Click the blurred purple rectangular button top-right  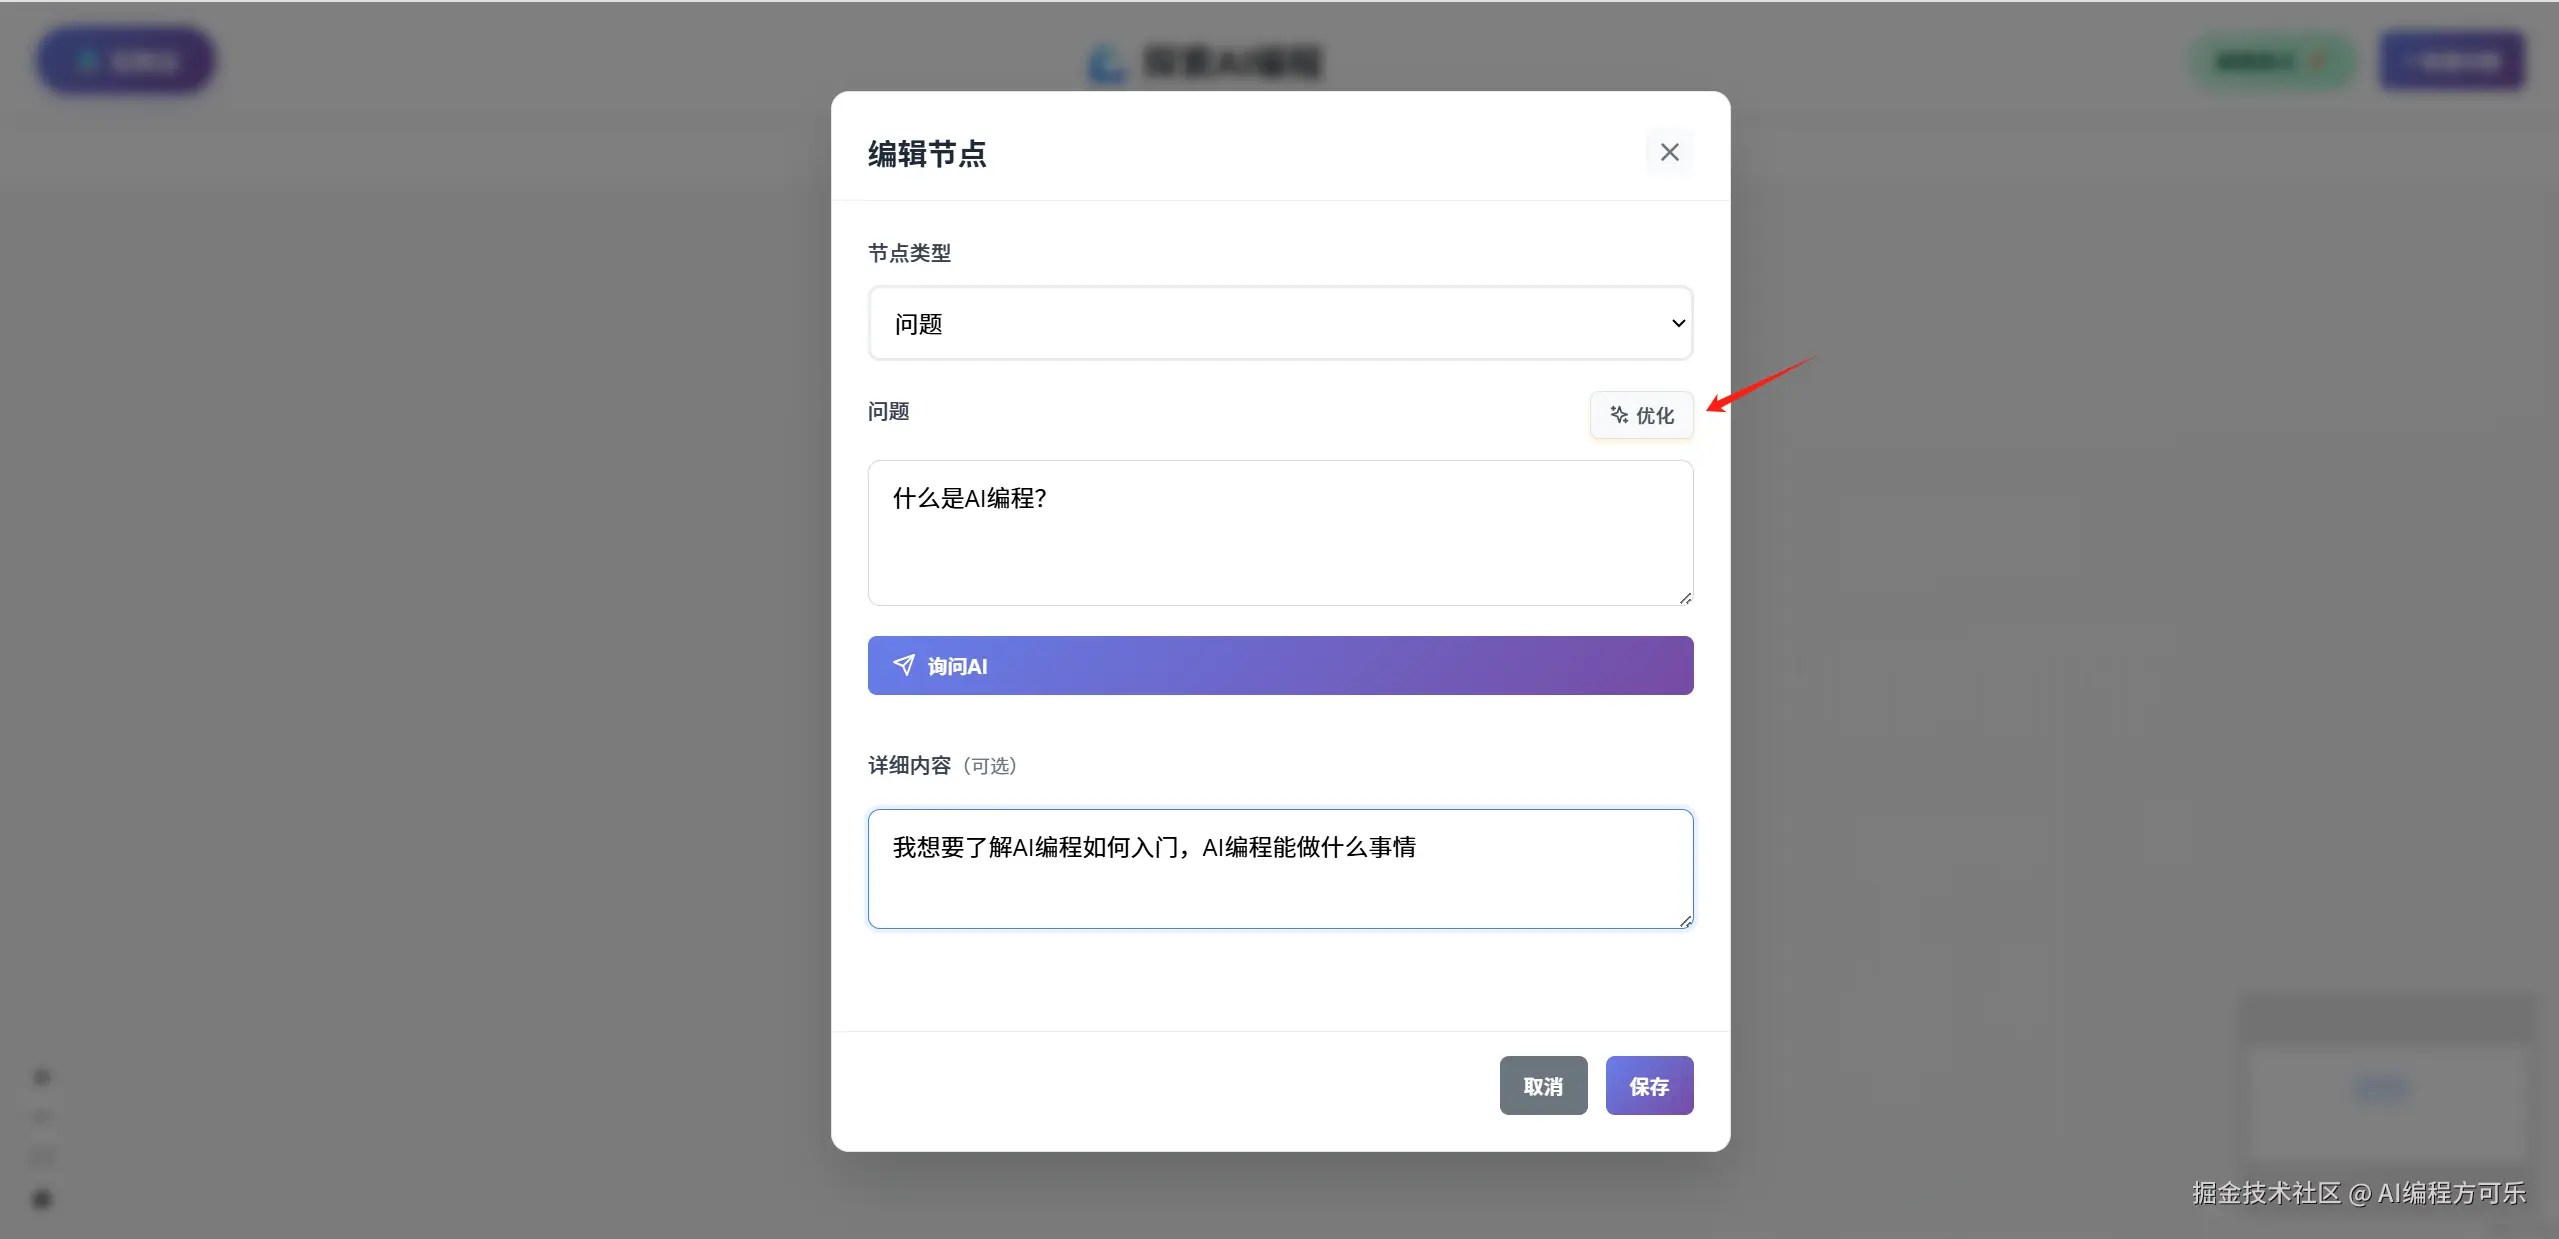(x=2452, y=61)
